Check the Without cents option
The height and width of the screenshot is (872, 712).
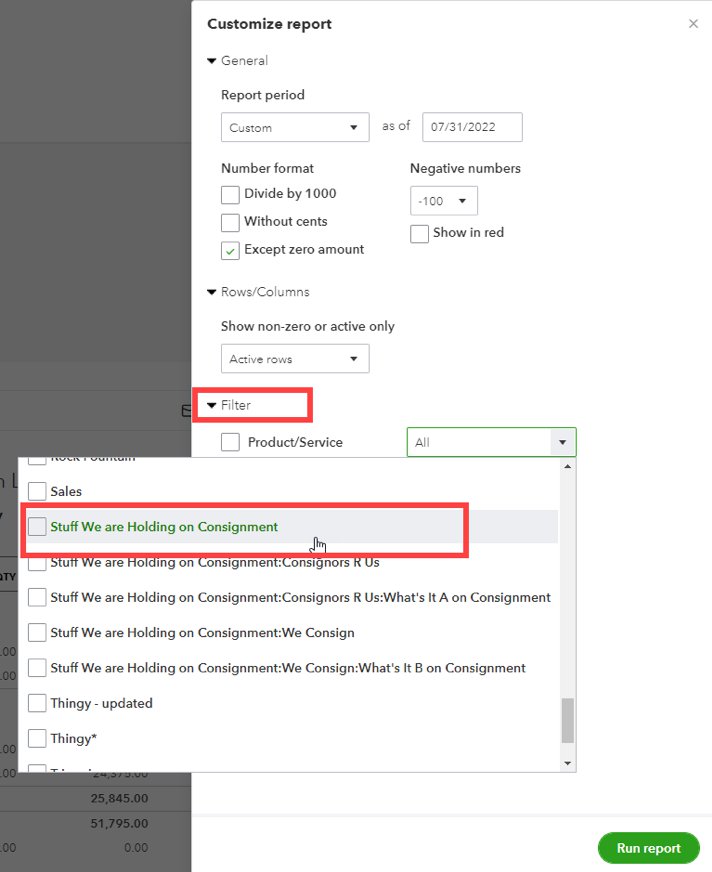pos(231,222)
